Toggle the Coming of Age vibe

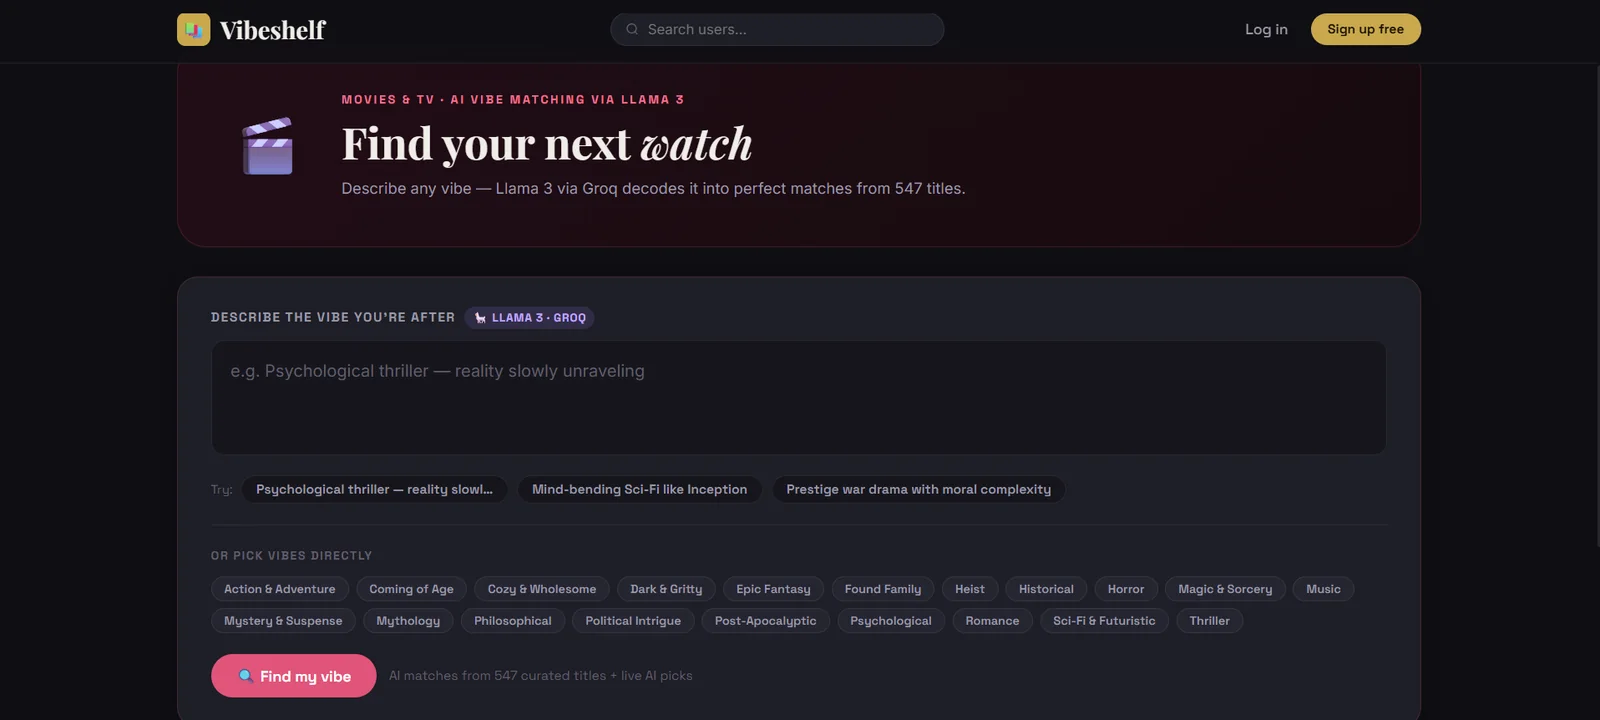pyautogui.click(x=412, y=589)
